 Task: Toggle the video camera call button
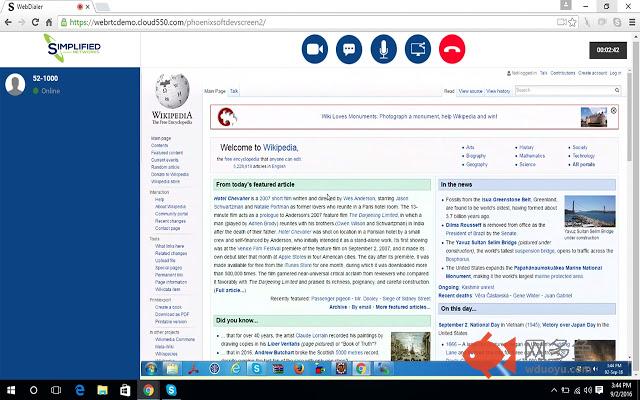point(315,49)
